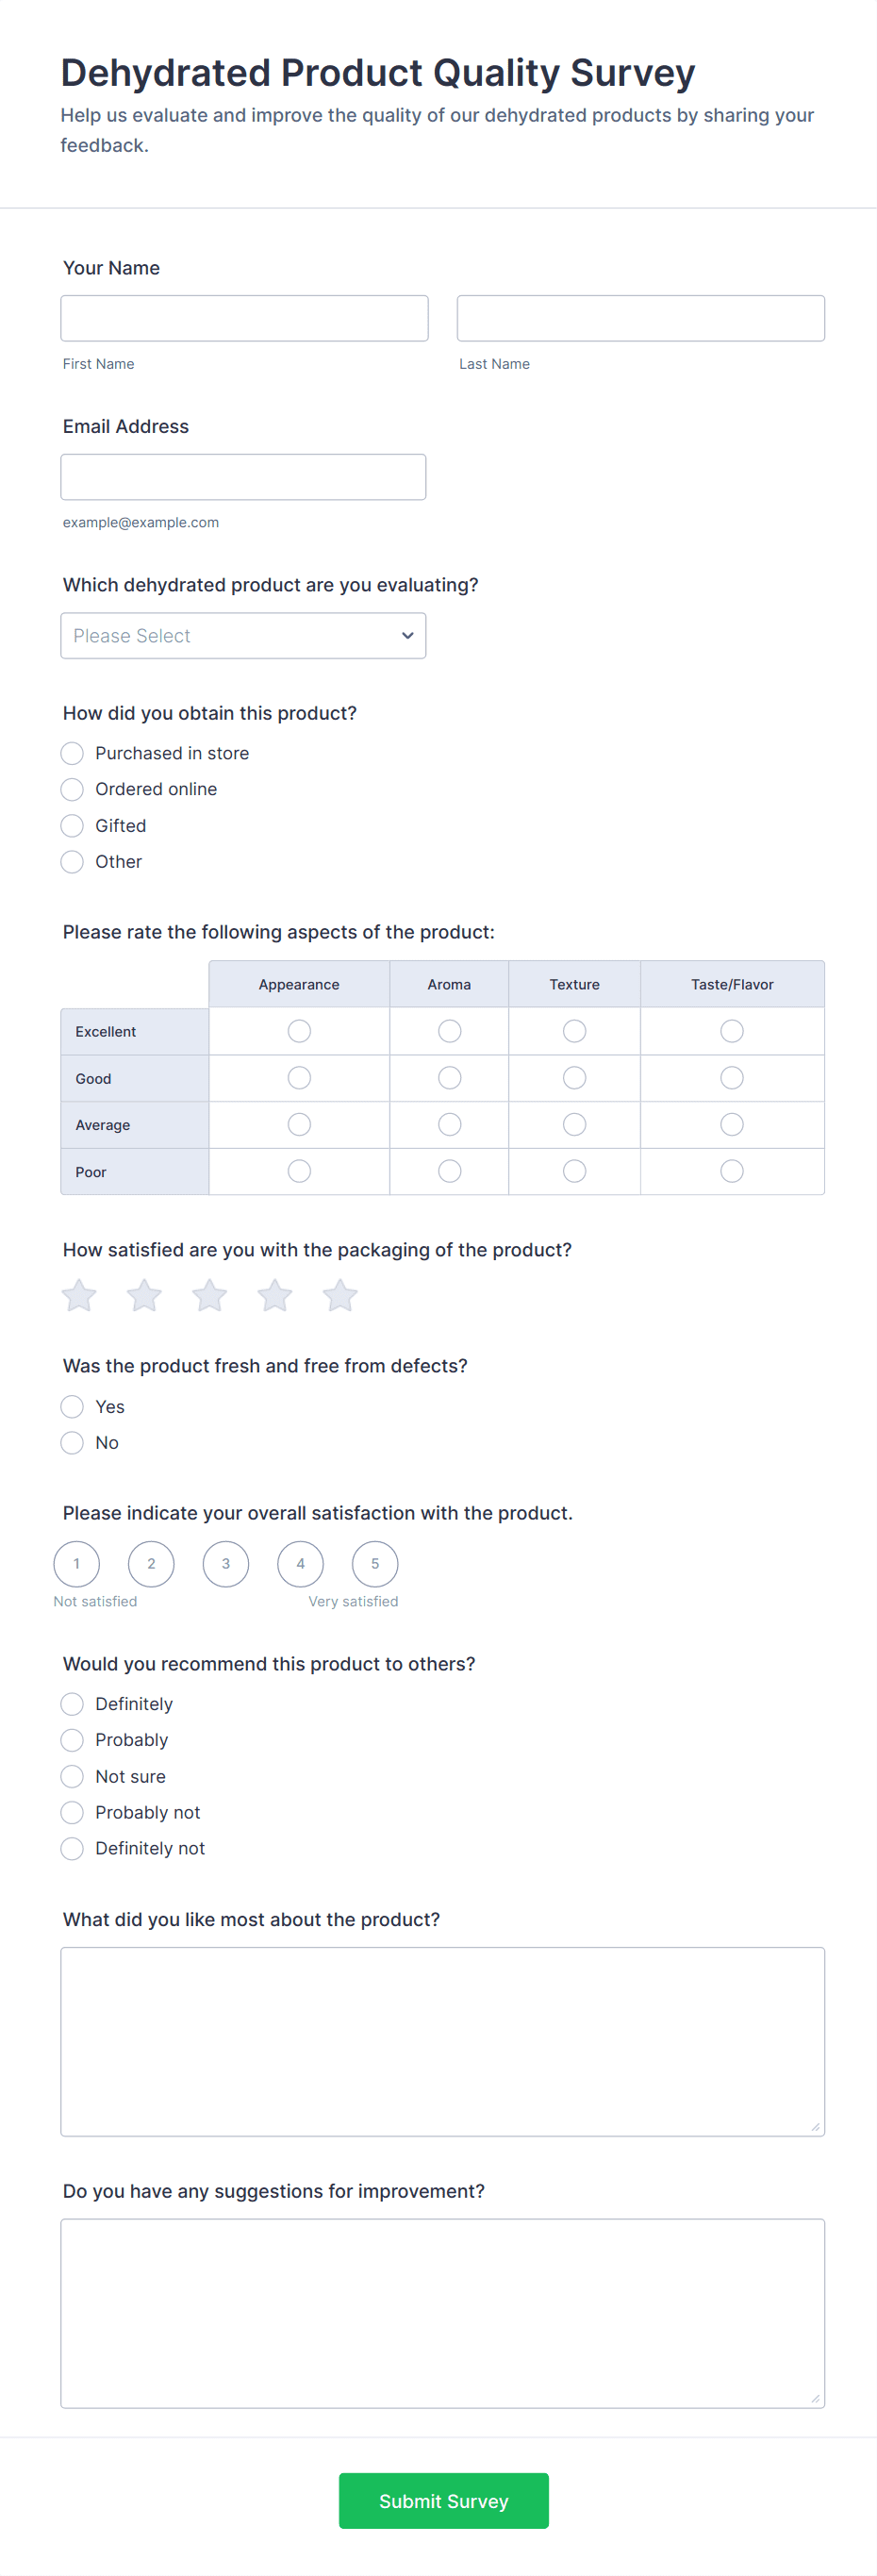Choose "Probably not" for recommendation
This screenshot has width=877, height=2576.
(x=72, y=1813)
